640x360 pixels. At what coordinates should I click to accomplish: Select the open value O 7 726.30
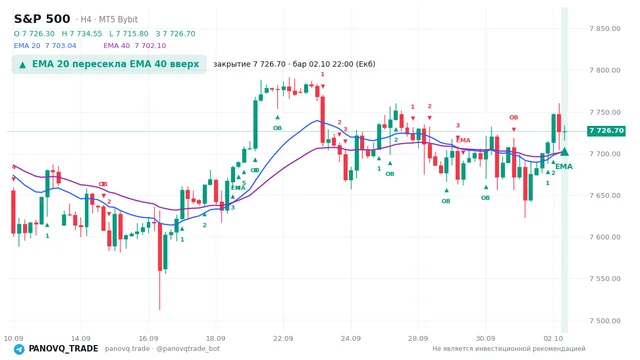pos(34,33)
